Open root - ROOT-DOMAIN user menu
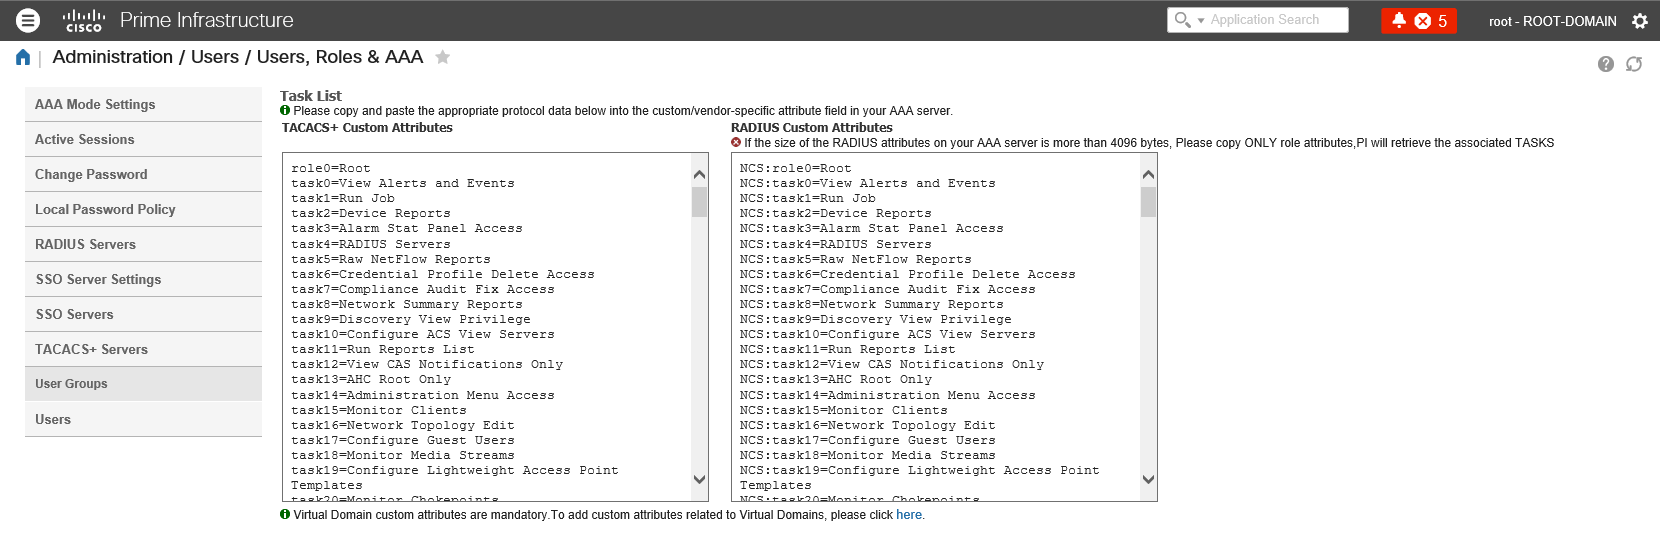This screenshot has width=1660, height=538. point(1552,21)
